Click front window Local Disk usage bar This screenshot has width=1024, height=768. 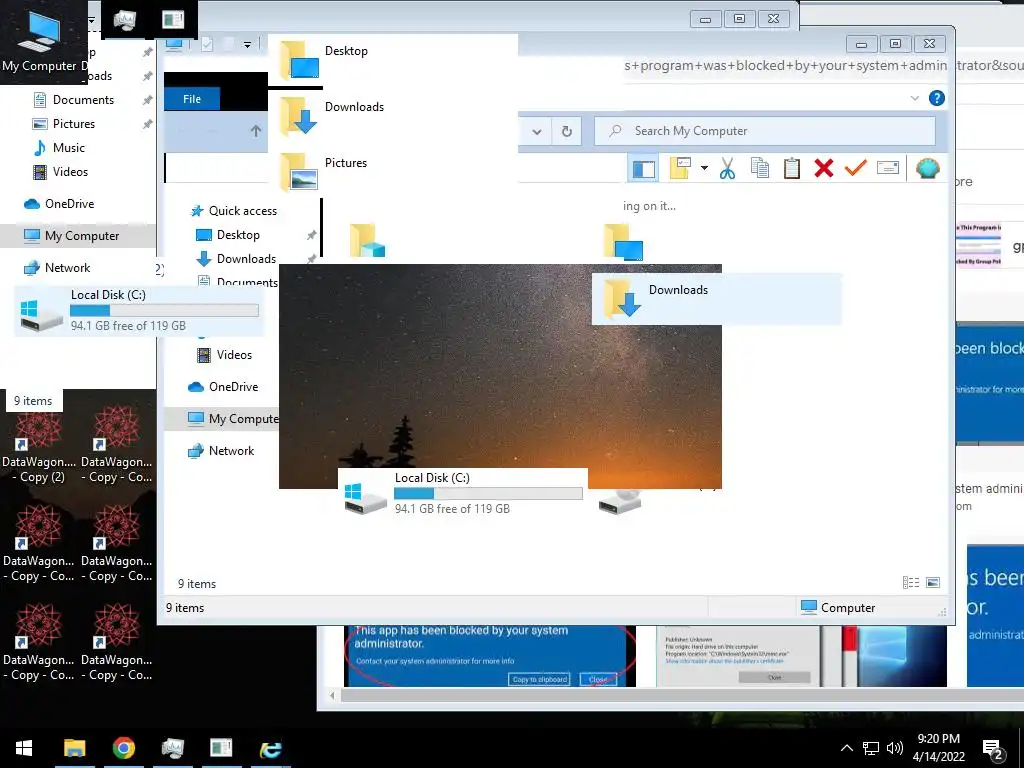(x=488, y=494)
